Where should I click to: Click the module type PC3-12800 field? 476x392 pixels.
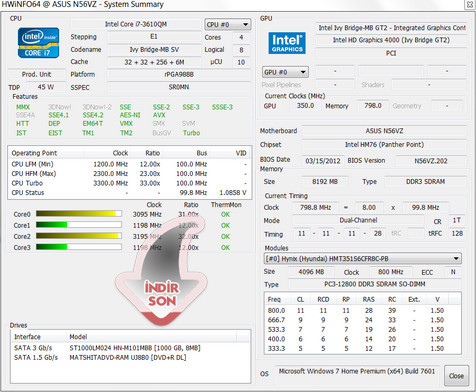click(375, 284)
